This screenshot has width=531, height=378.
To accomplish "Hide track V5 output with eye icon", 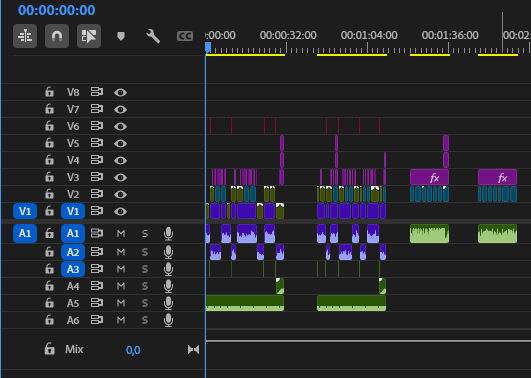I will click(x=120, y=143).
